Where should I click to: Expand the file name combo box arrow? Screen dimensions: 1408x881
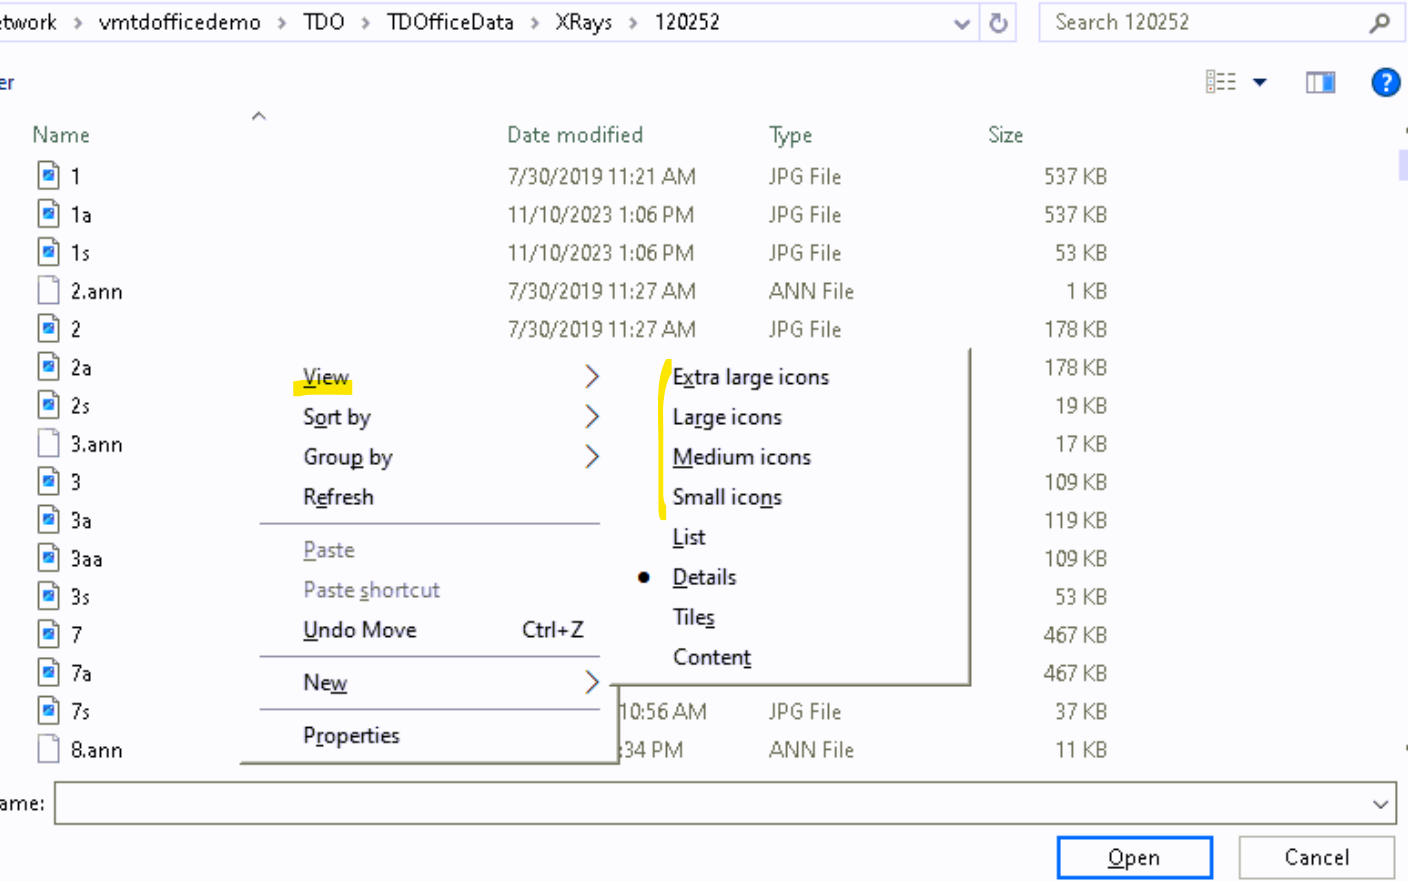[x=1380, y=804]
